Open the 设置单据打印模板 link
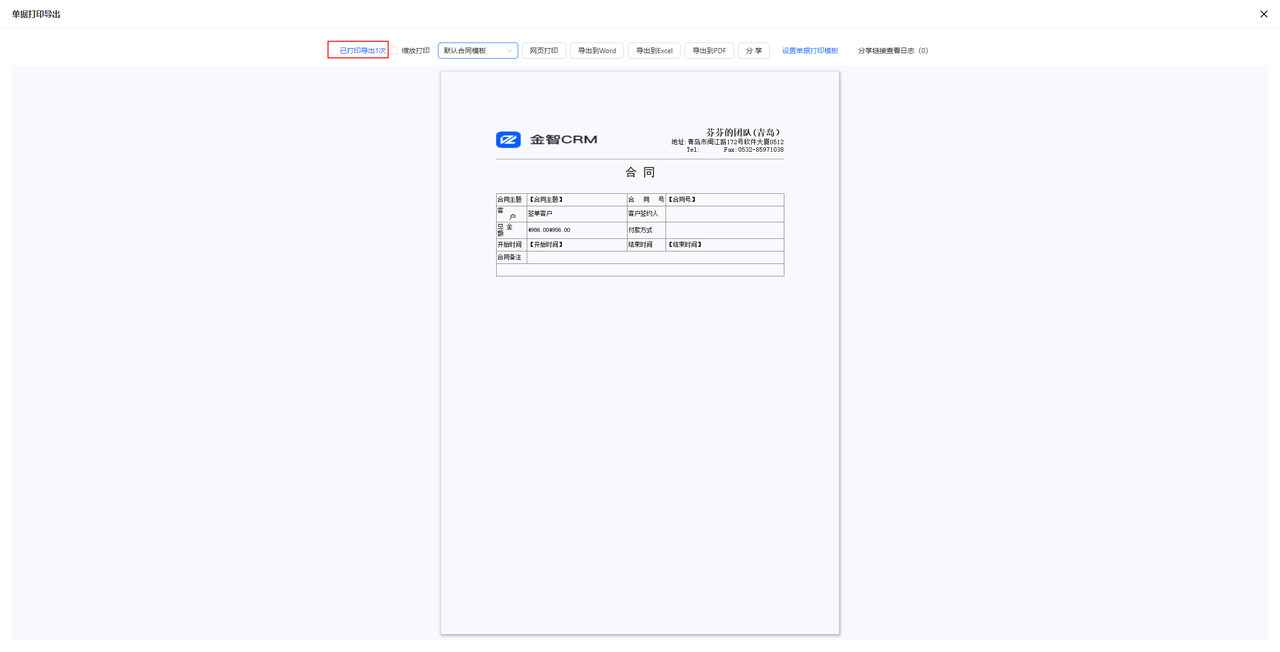This screenshot has width=1280, height=652. 810,50
